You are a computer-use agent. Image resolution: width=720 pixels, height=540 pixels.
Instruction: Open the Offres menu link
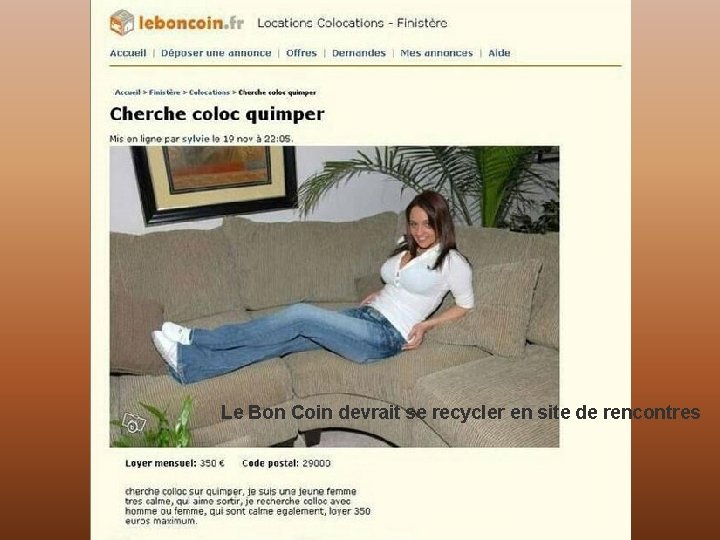tap(301, 53)
